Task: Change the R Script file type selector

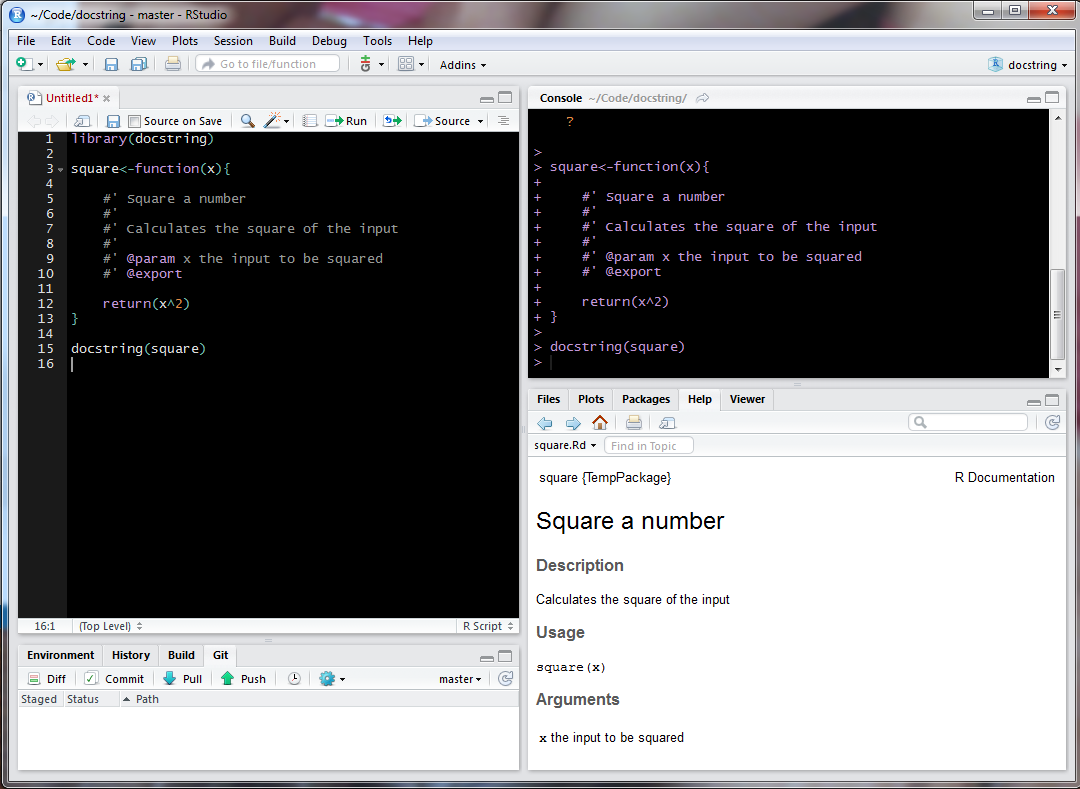Action: pos(488,626)
